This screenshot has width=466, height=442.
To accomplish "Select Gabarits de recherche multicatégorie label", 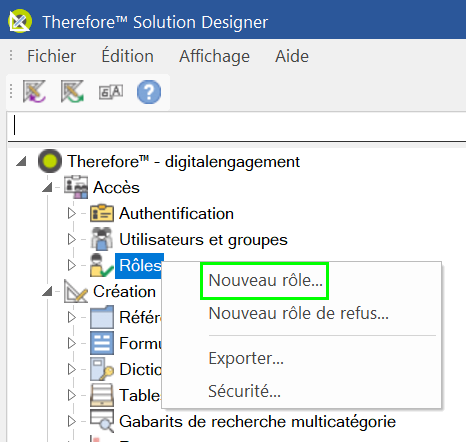I will 257,422.
